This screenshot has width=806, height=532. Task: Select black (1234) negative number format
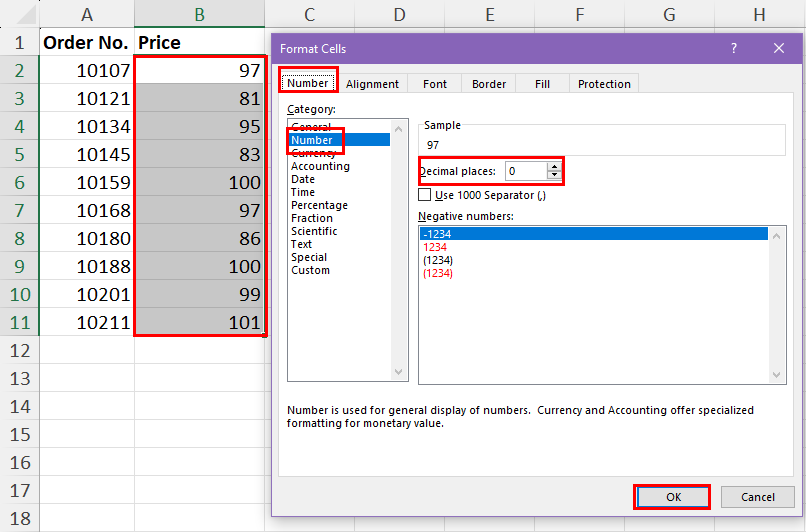tap(594, 260)
